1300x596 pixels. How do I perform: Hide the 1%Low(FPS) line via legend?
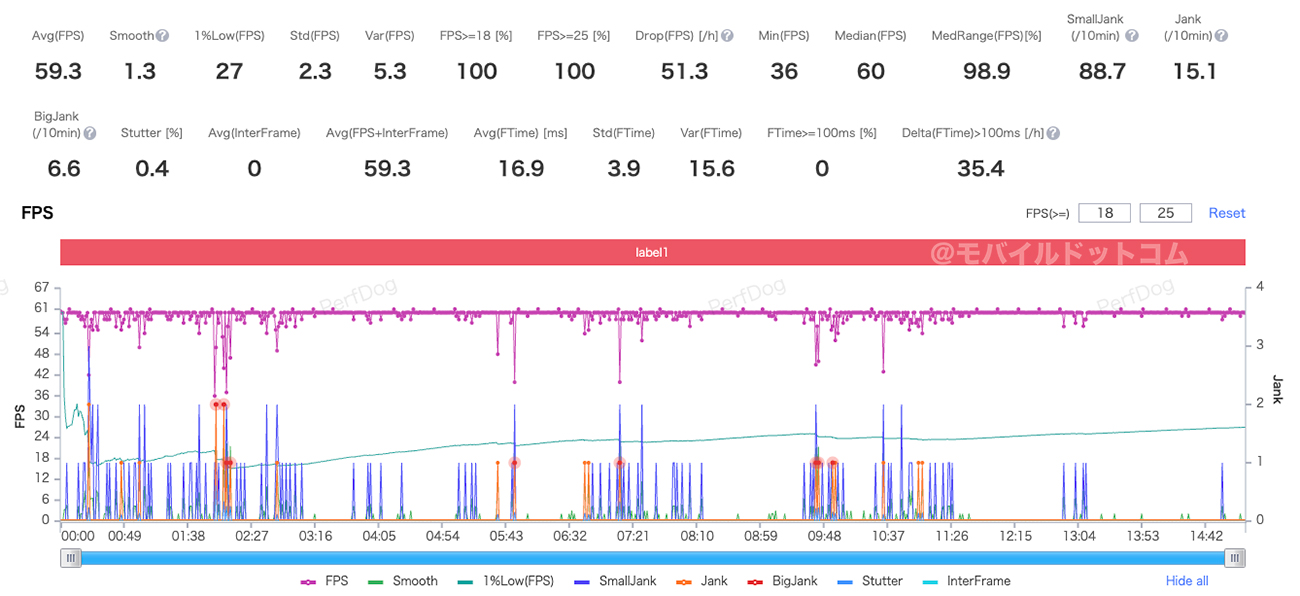pos(504,581)
